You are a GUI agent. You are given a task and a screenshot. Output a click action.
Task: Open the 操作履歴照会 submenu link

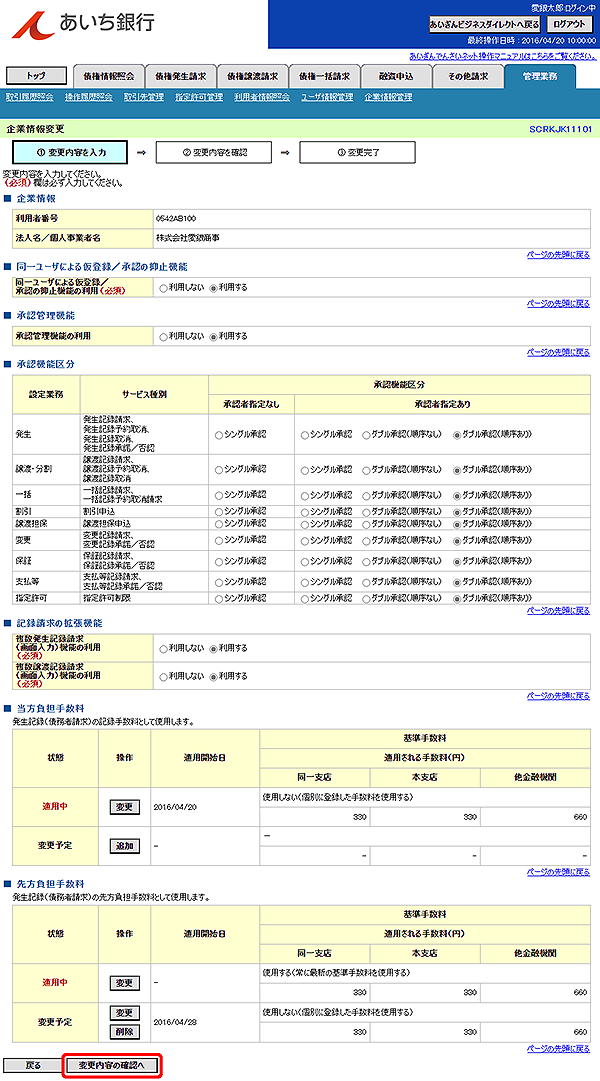point(89,97)
